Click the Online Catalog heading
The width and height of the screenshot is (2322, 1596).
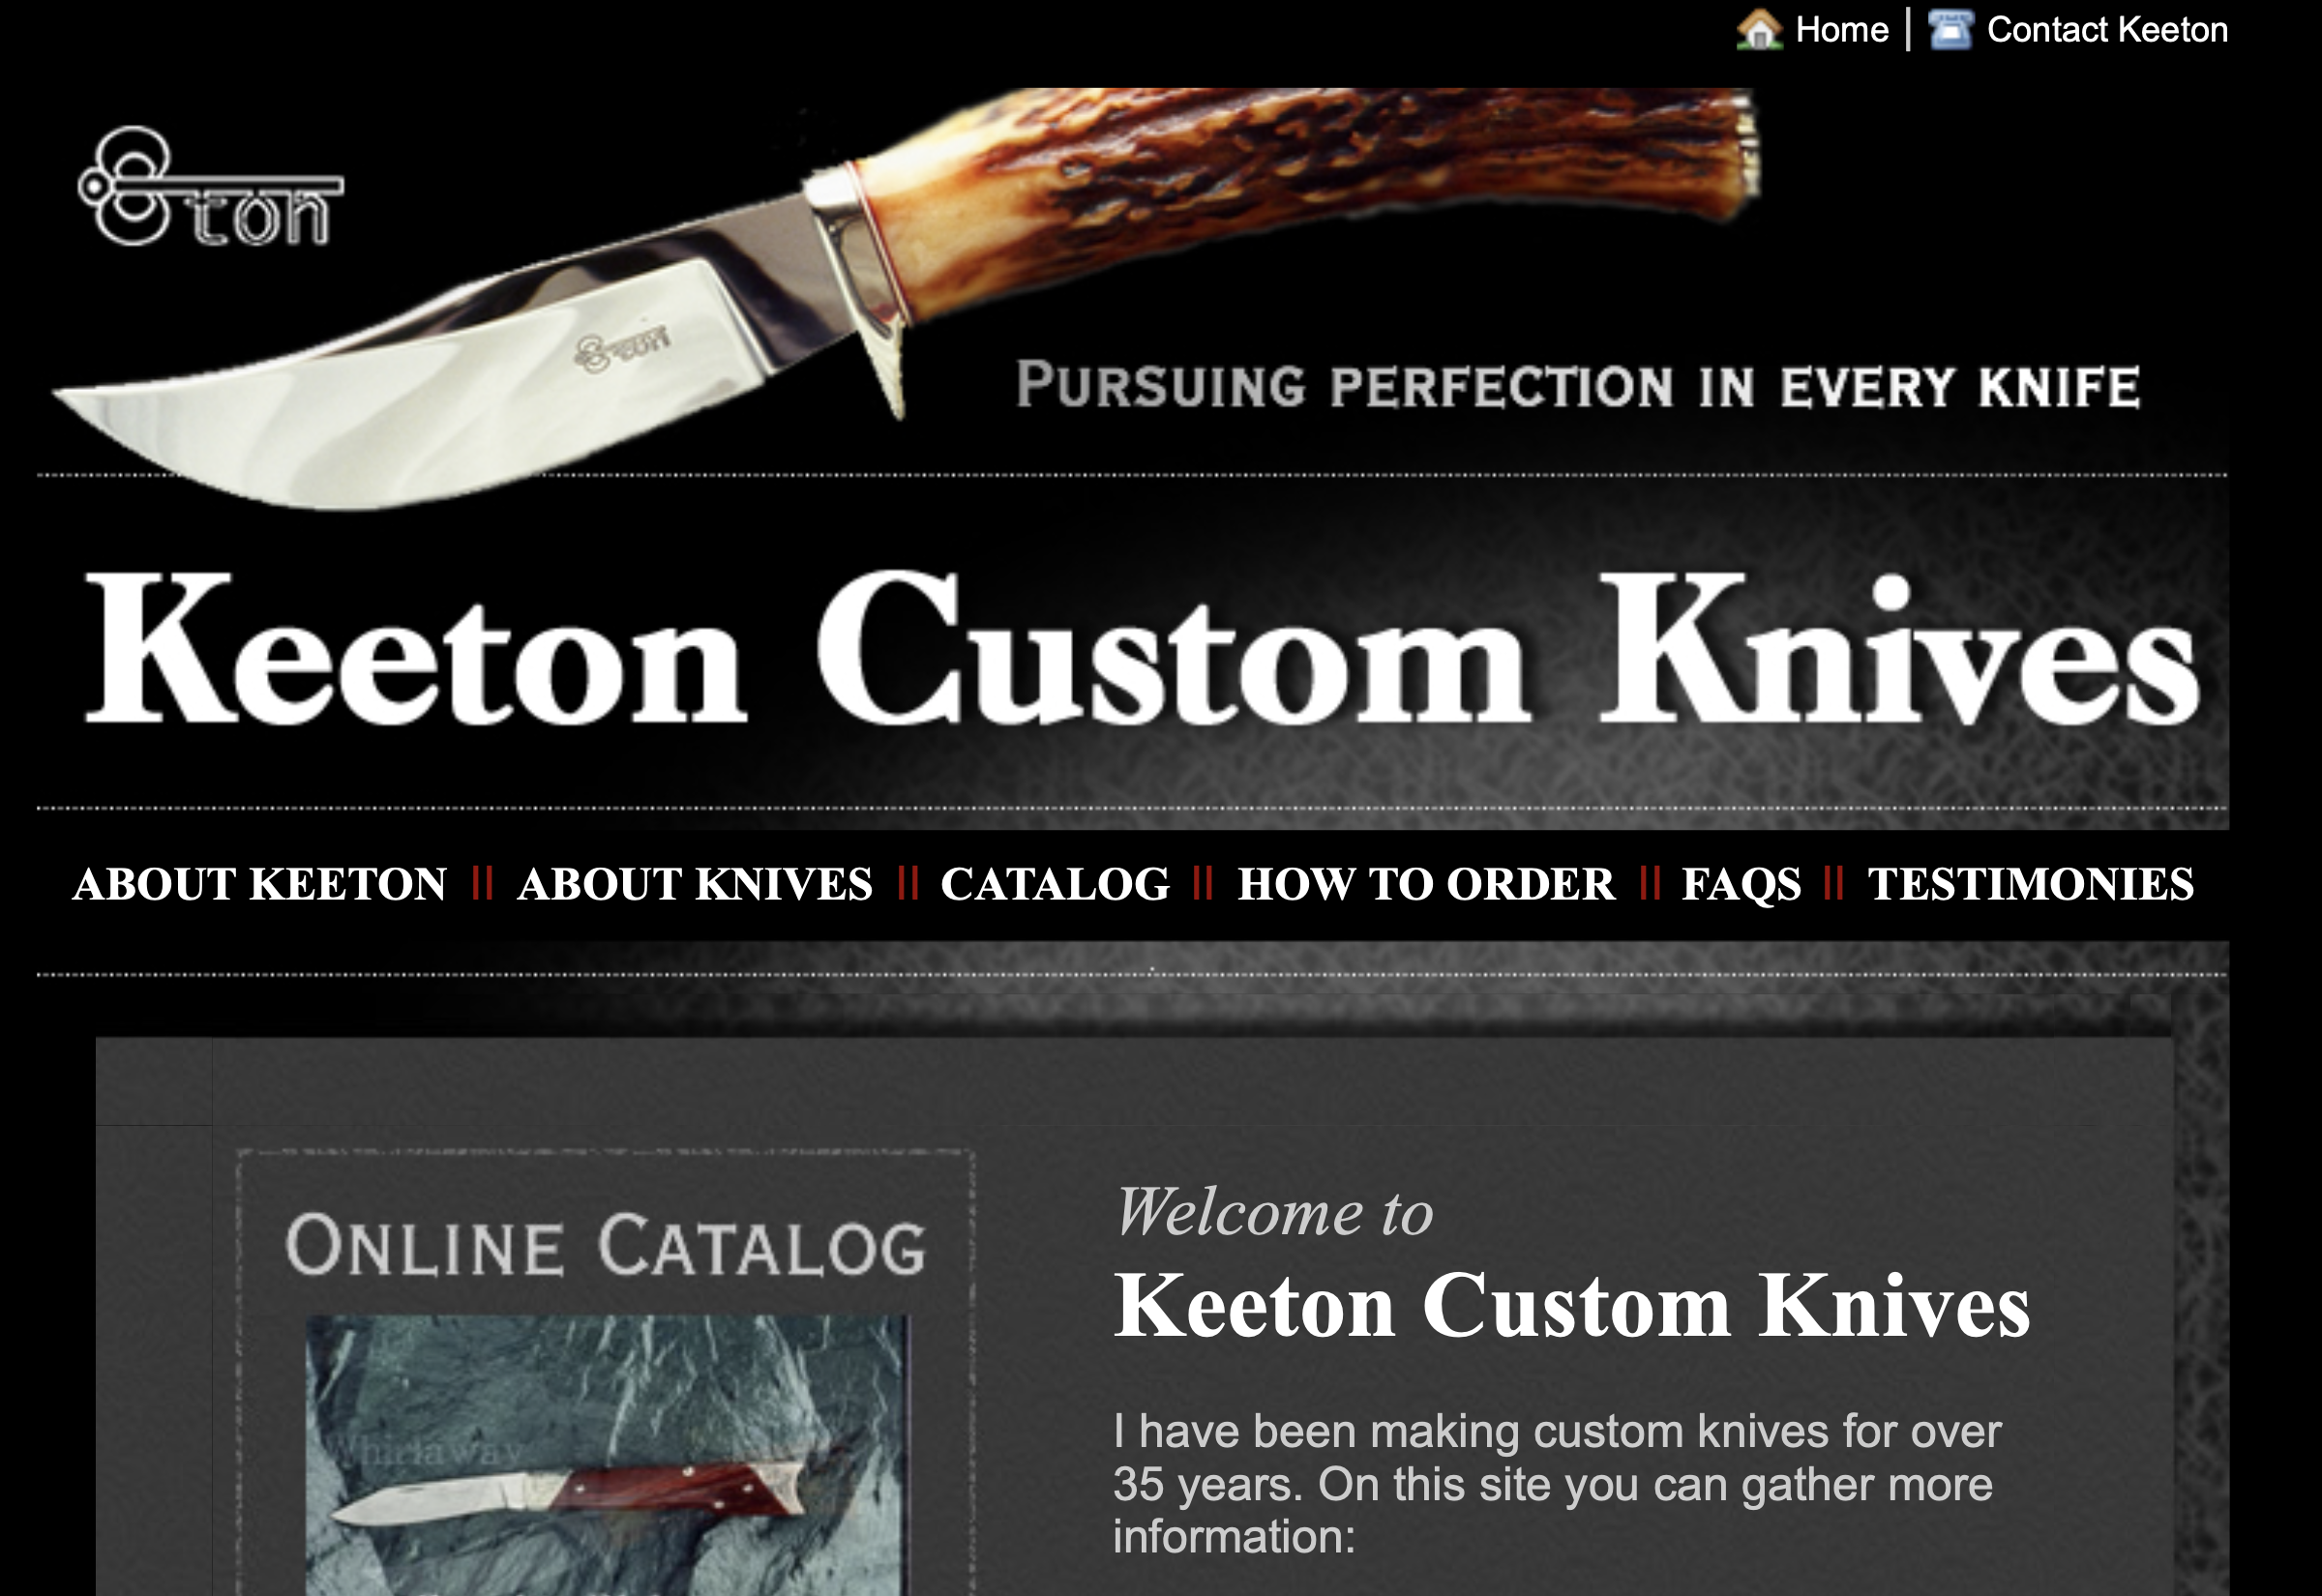pos(606,1246)
